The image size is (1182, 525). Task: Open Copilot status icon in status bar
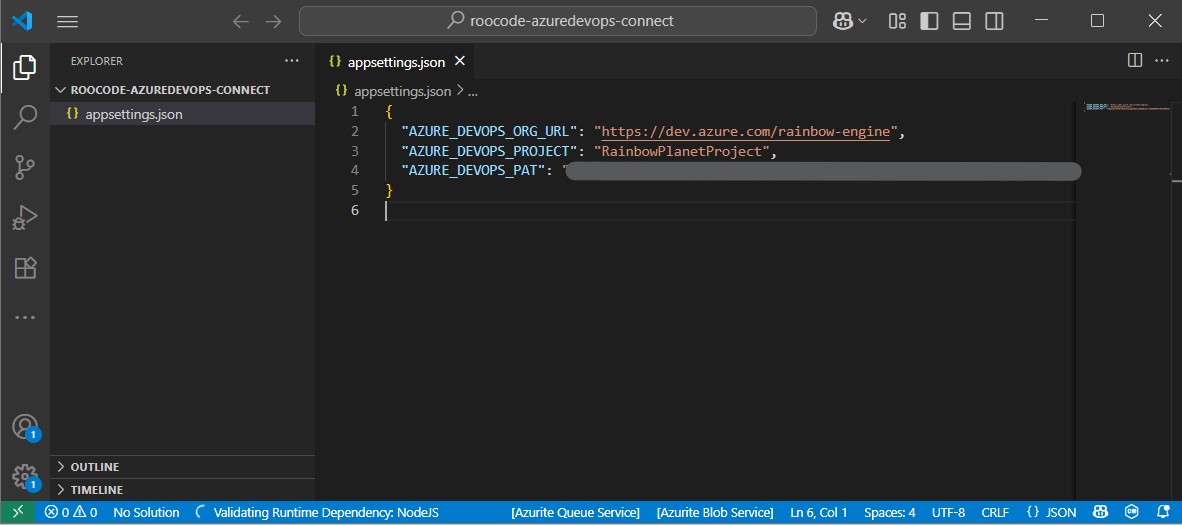pyautogui.click(x=1101, y=512)
